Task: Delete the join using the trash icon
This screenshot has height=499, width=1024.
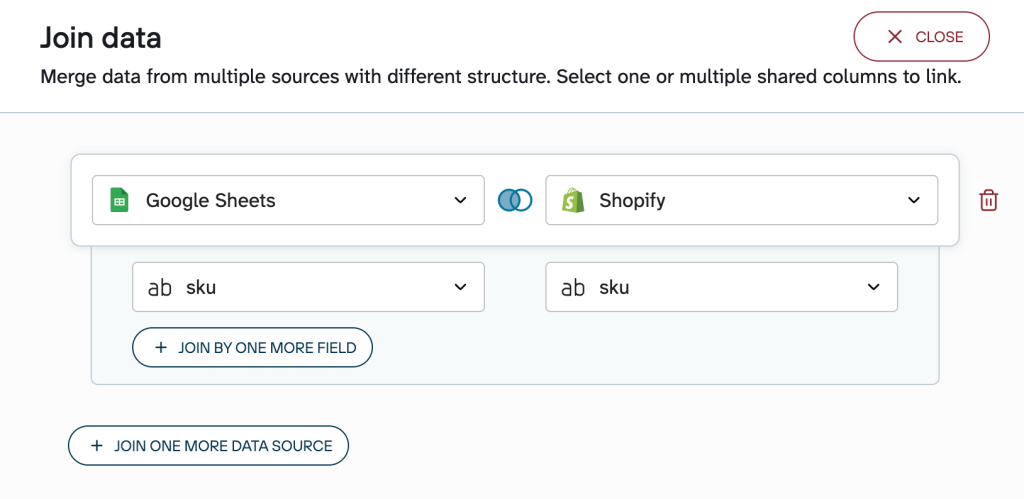Action: point(988,200)
